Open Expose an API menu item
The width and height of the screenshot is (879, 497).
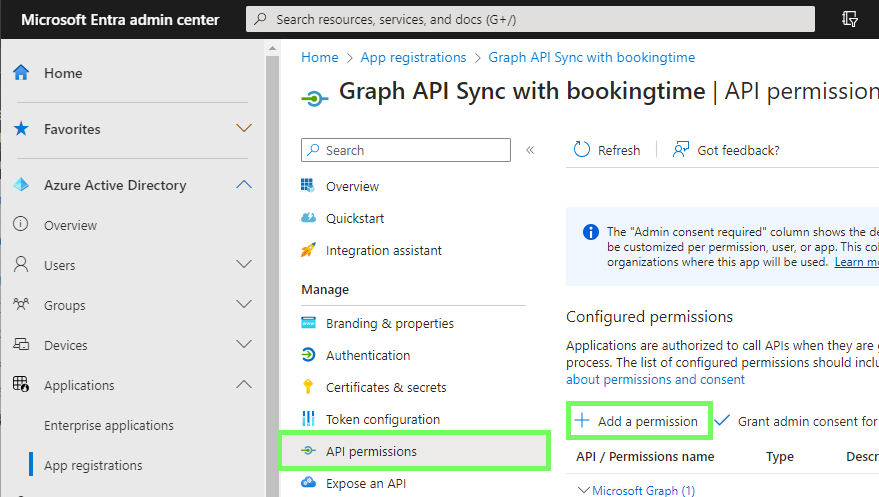pyautogui.click(x=366, y=483)
